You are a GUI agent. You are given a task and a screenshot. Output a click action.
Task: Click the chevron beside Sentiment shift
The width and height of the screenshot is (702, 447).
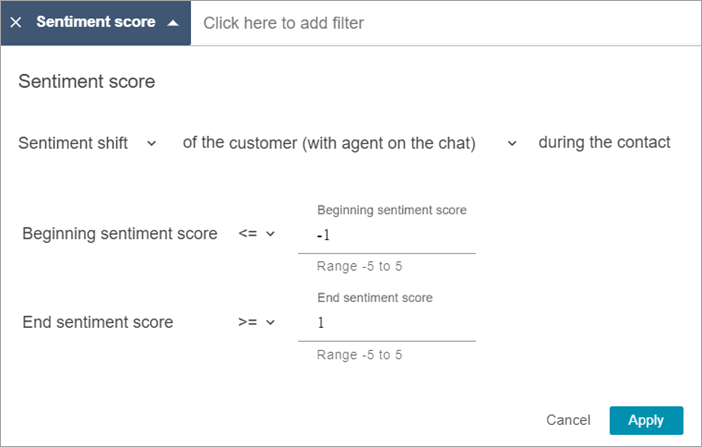[x=151, y=143]
